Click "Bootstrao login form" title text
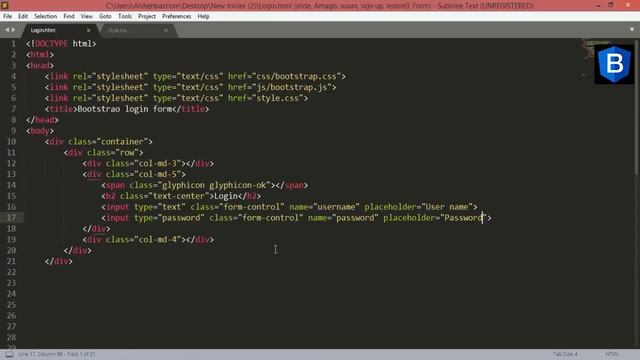Screen dimensions: 640x360 124,109
